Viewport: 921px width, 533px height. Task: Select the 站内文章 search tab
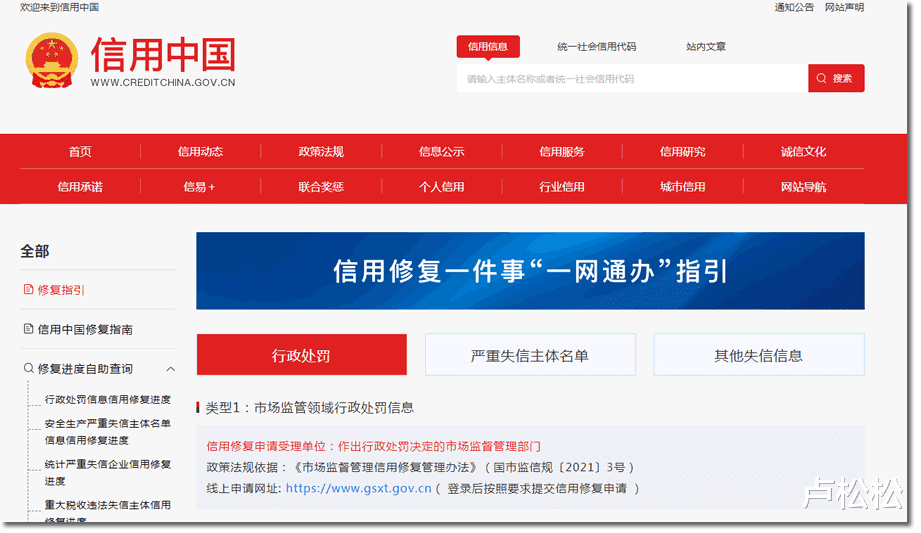[706, 46]
